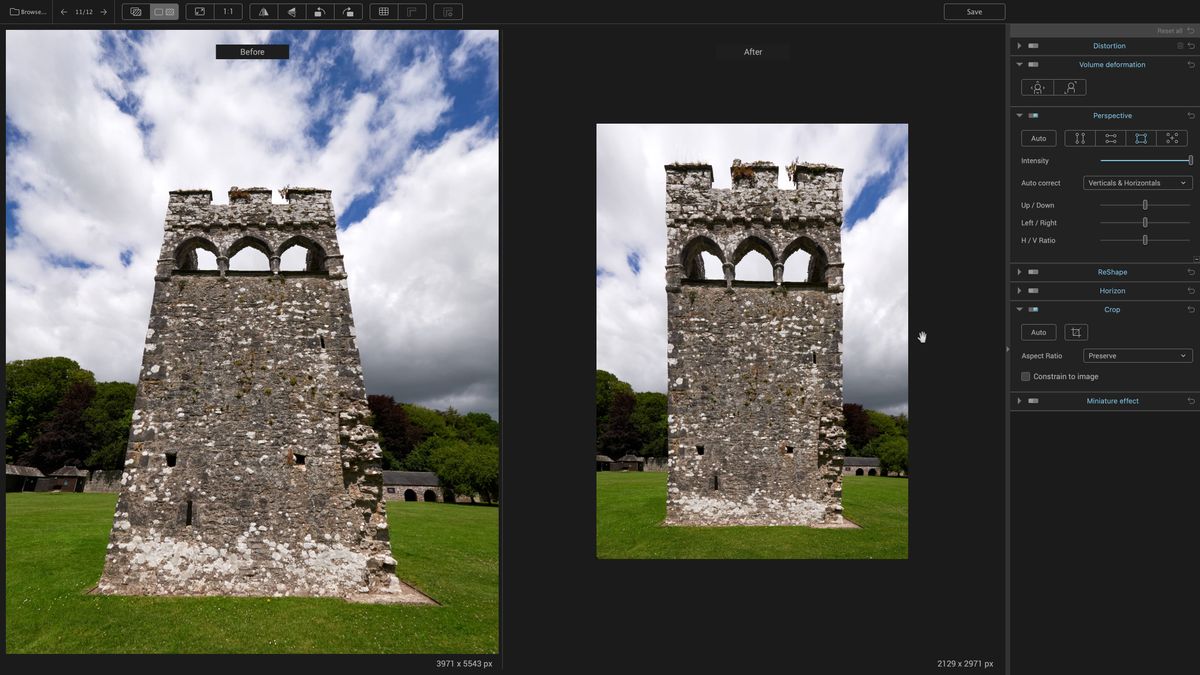
Task: Expand the ReShape panel
Action: pos(1019,271)
